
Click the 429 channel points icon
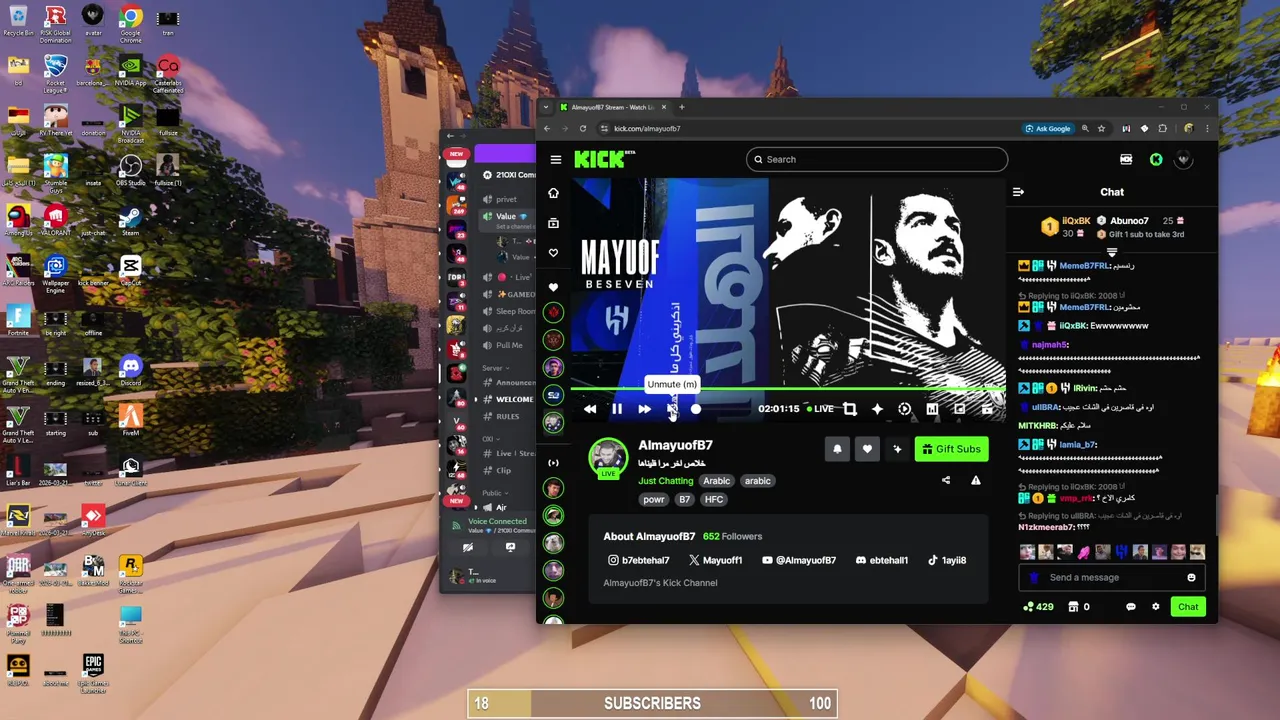[1038, 607]
